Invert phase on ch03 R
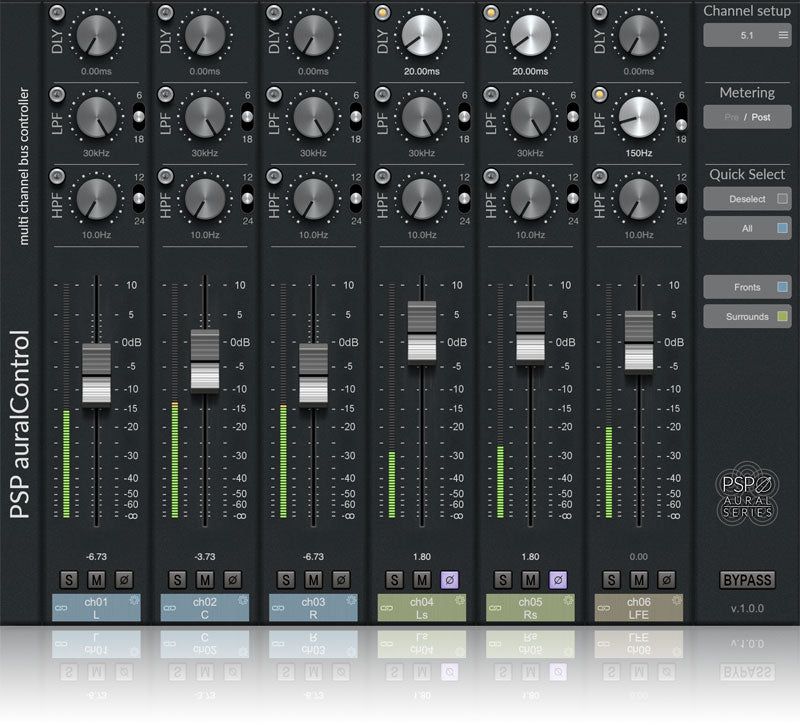800x726 pixels. tap(341, 580)
